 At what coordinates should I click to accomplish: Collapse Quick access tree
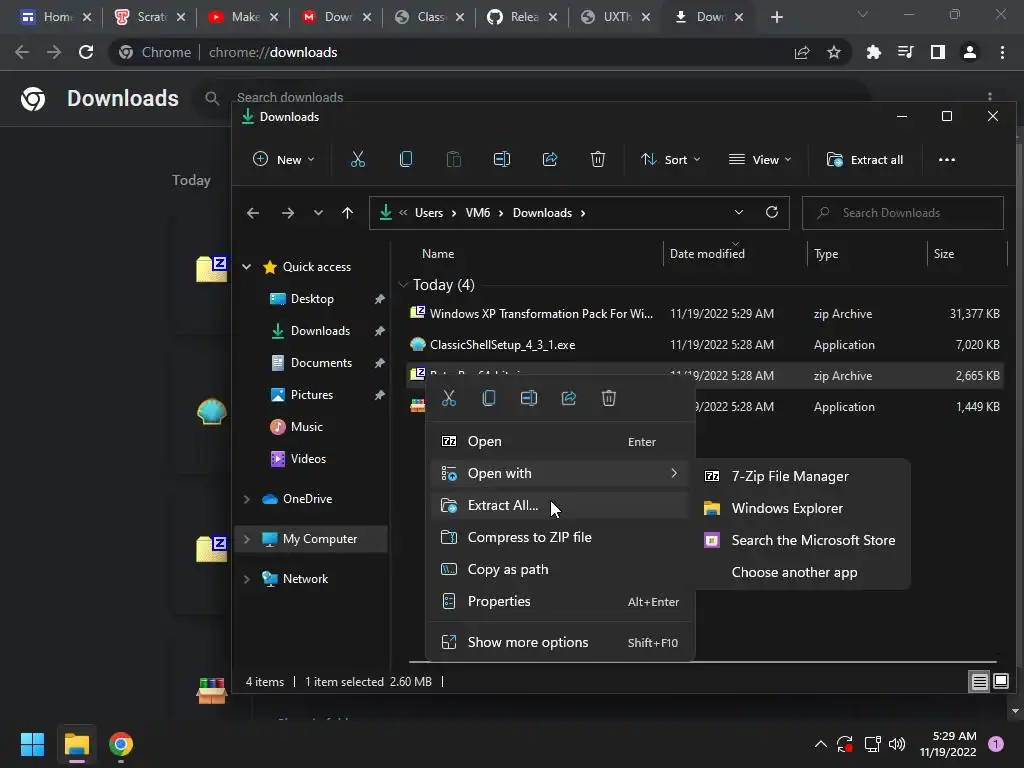coord(247,266)
